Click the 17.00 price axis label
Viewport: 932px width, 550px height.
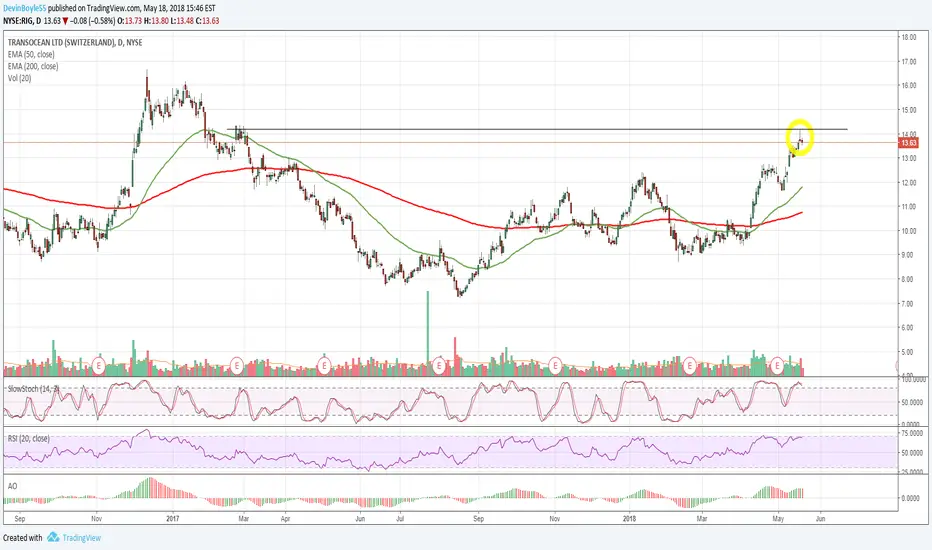pyautogui.click(x=909, y=61)
